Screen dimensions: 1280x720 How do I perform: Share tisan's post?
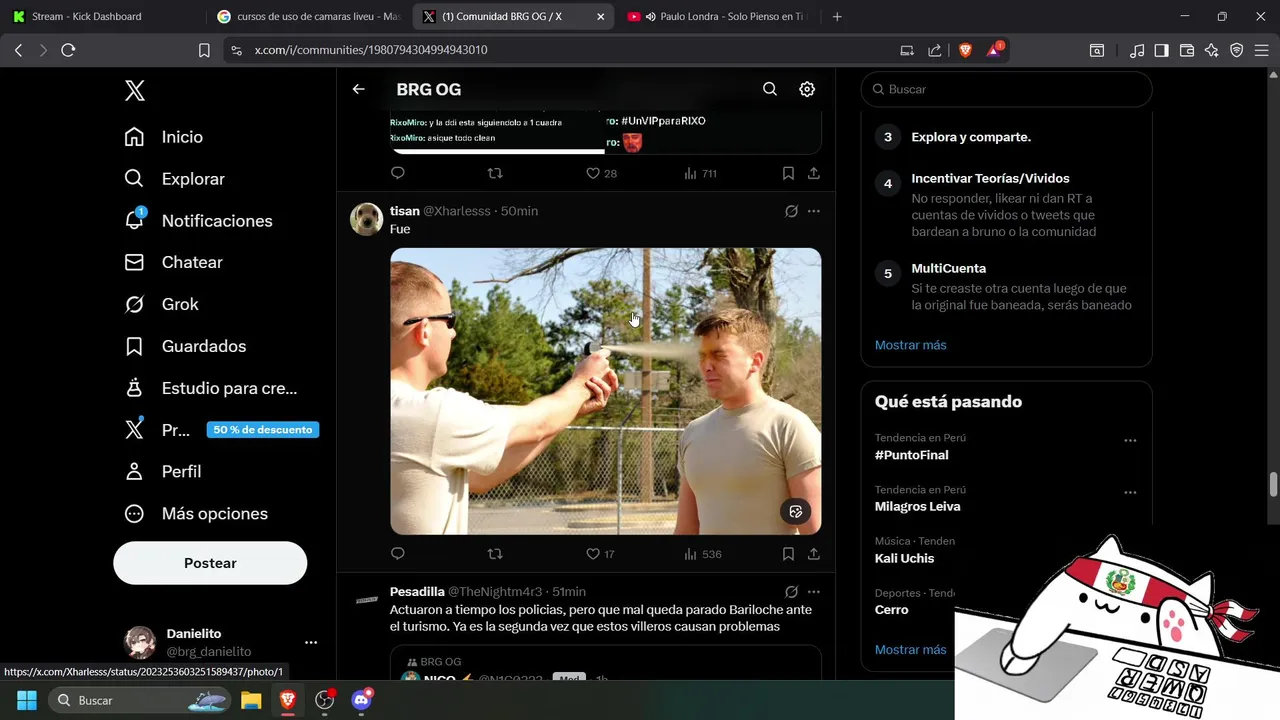[814, 553]
